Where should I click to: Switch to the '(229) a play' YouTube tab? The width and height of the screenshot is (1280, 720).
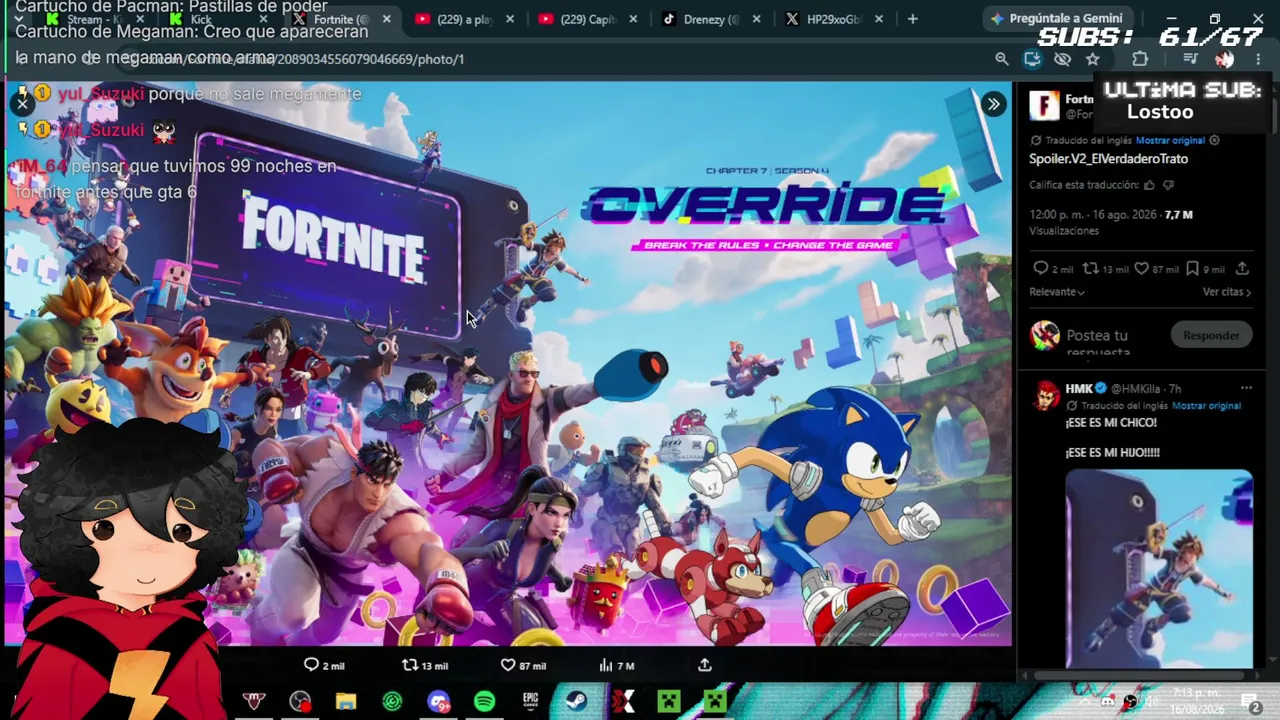464,19
